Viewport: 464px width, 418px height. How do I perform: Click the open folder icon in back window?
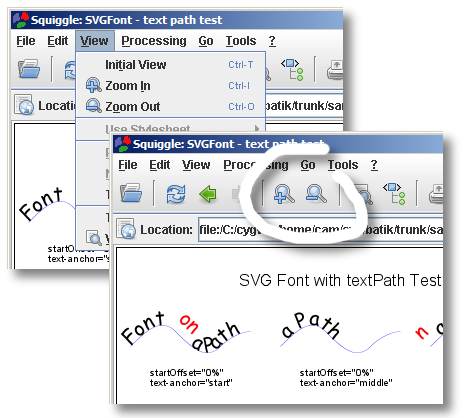(29, 69)
